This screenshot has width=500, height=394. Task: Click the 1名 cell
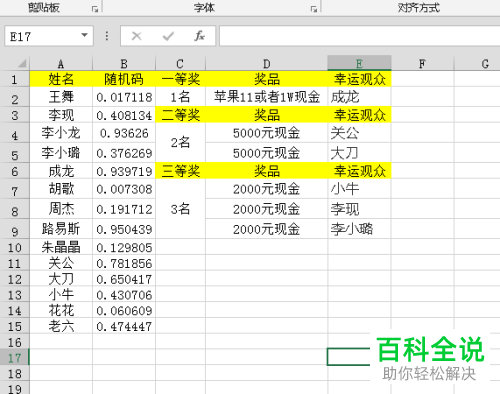click(x=180, y=97)
